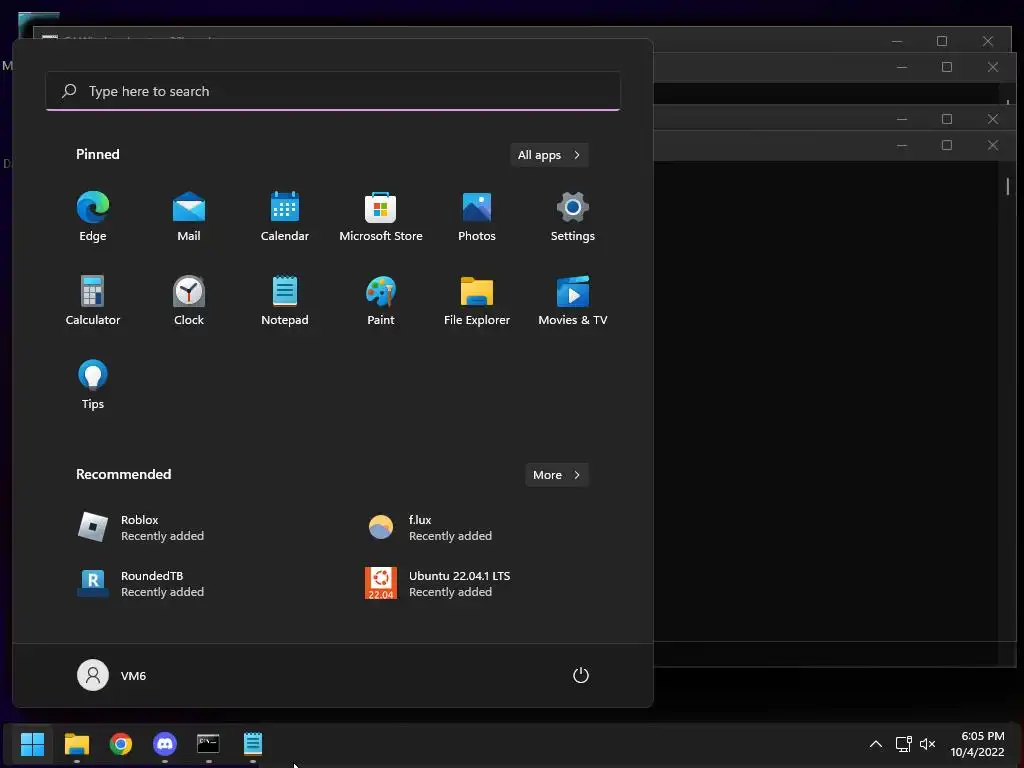The width and height of the screenshot is (1024, 768).
Task: Show More recommended items
Action: pyautogui.click(x=556, y=475)
